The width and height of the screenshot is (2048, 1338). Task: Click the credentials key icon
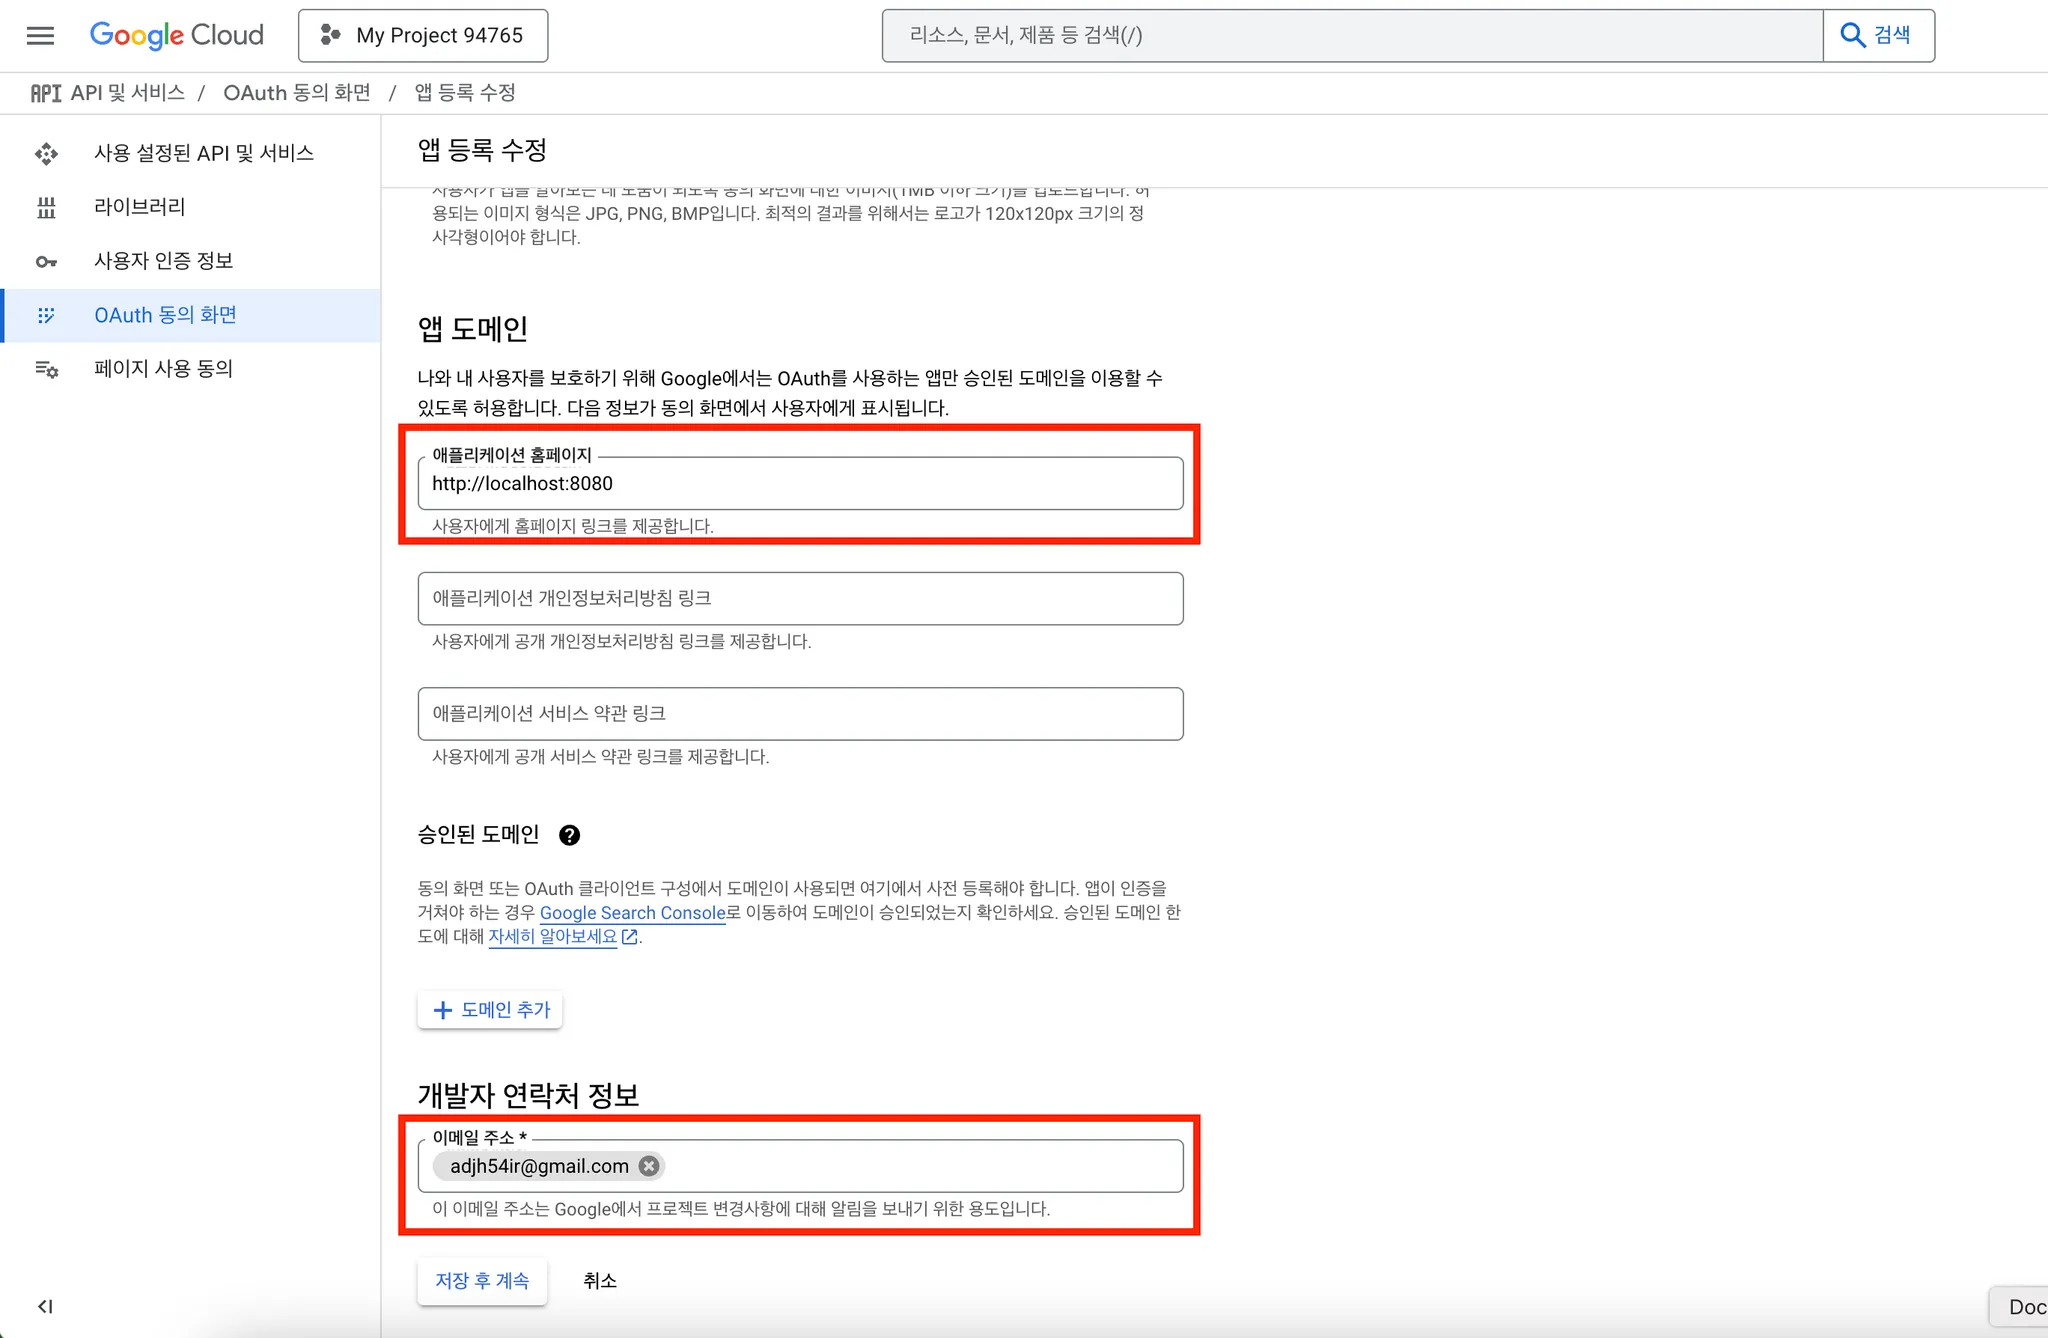[x=46, y=261]
